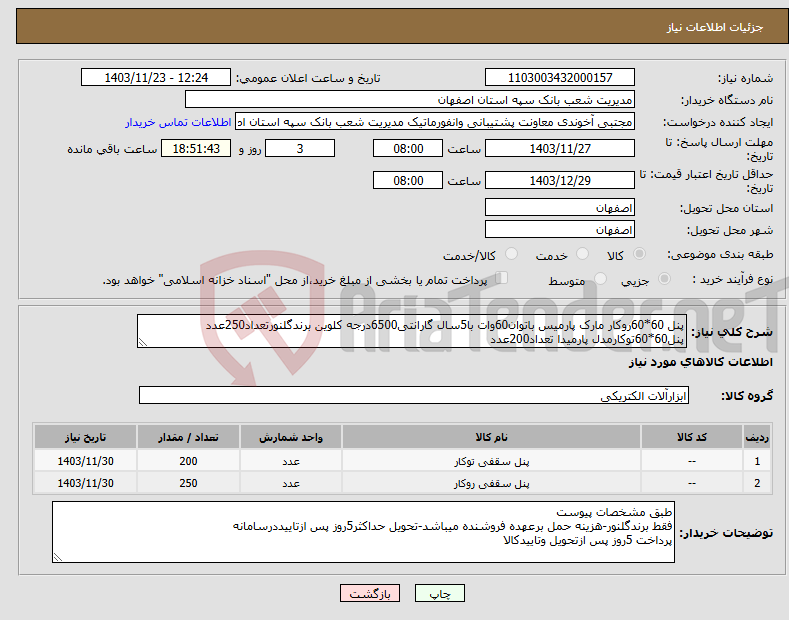Screen dimensions: 789x620
Task: Click the توضیحات خریدار notes textarea
Action: coord(363,532)
